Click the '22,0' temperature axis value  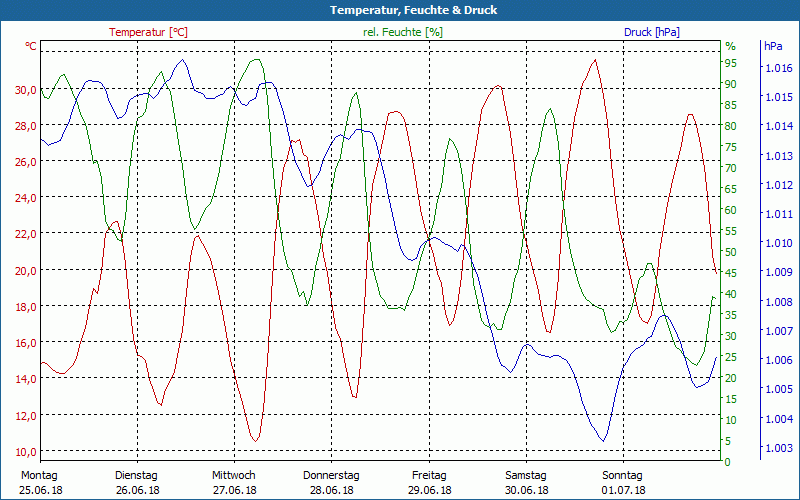(x=26, y=234)
